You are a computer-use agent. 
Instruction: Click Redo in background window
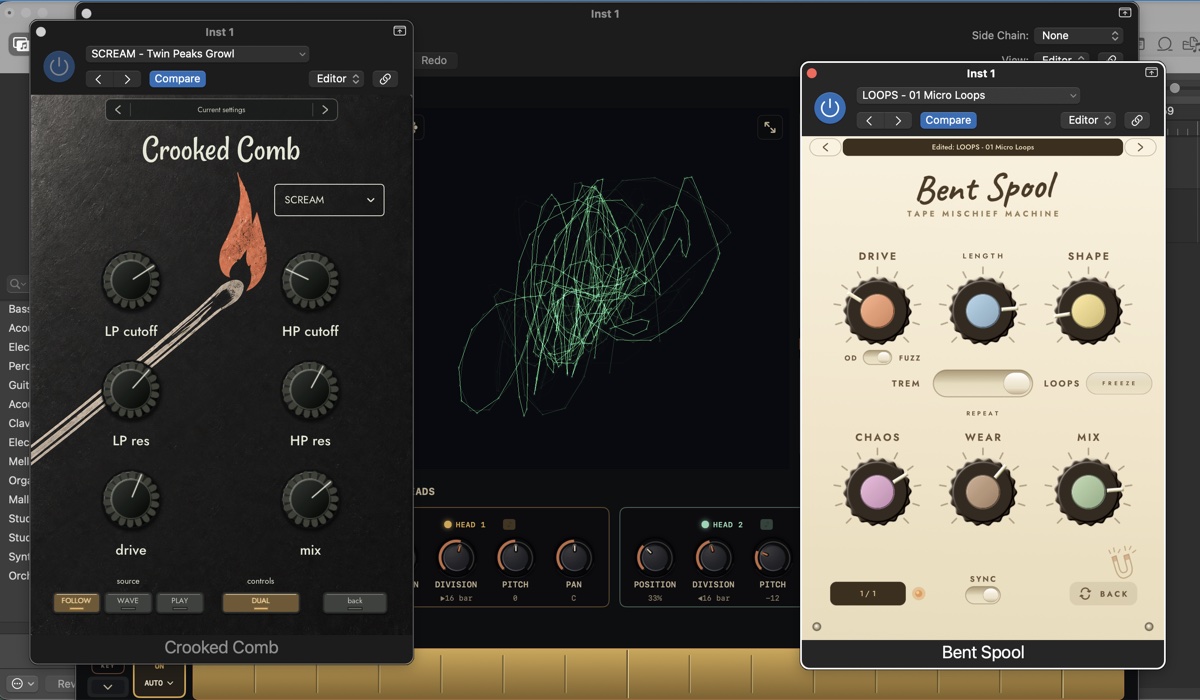[x=434, y=60]
